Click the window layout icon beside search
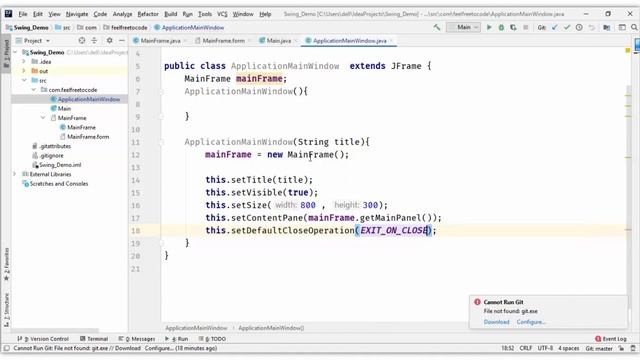This screenshot has height=360, width=640. tap(622, 27)
